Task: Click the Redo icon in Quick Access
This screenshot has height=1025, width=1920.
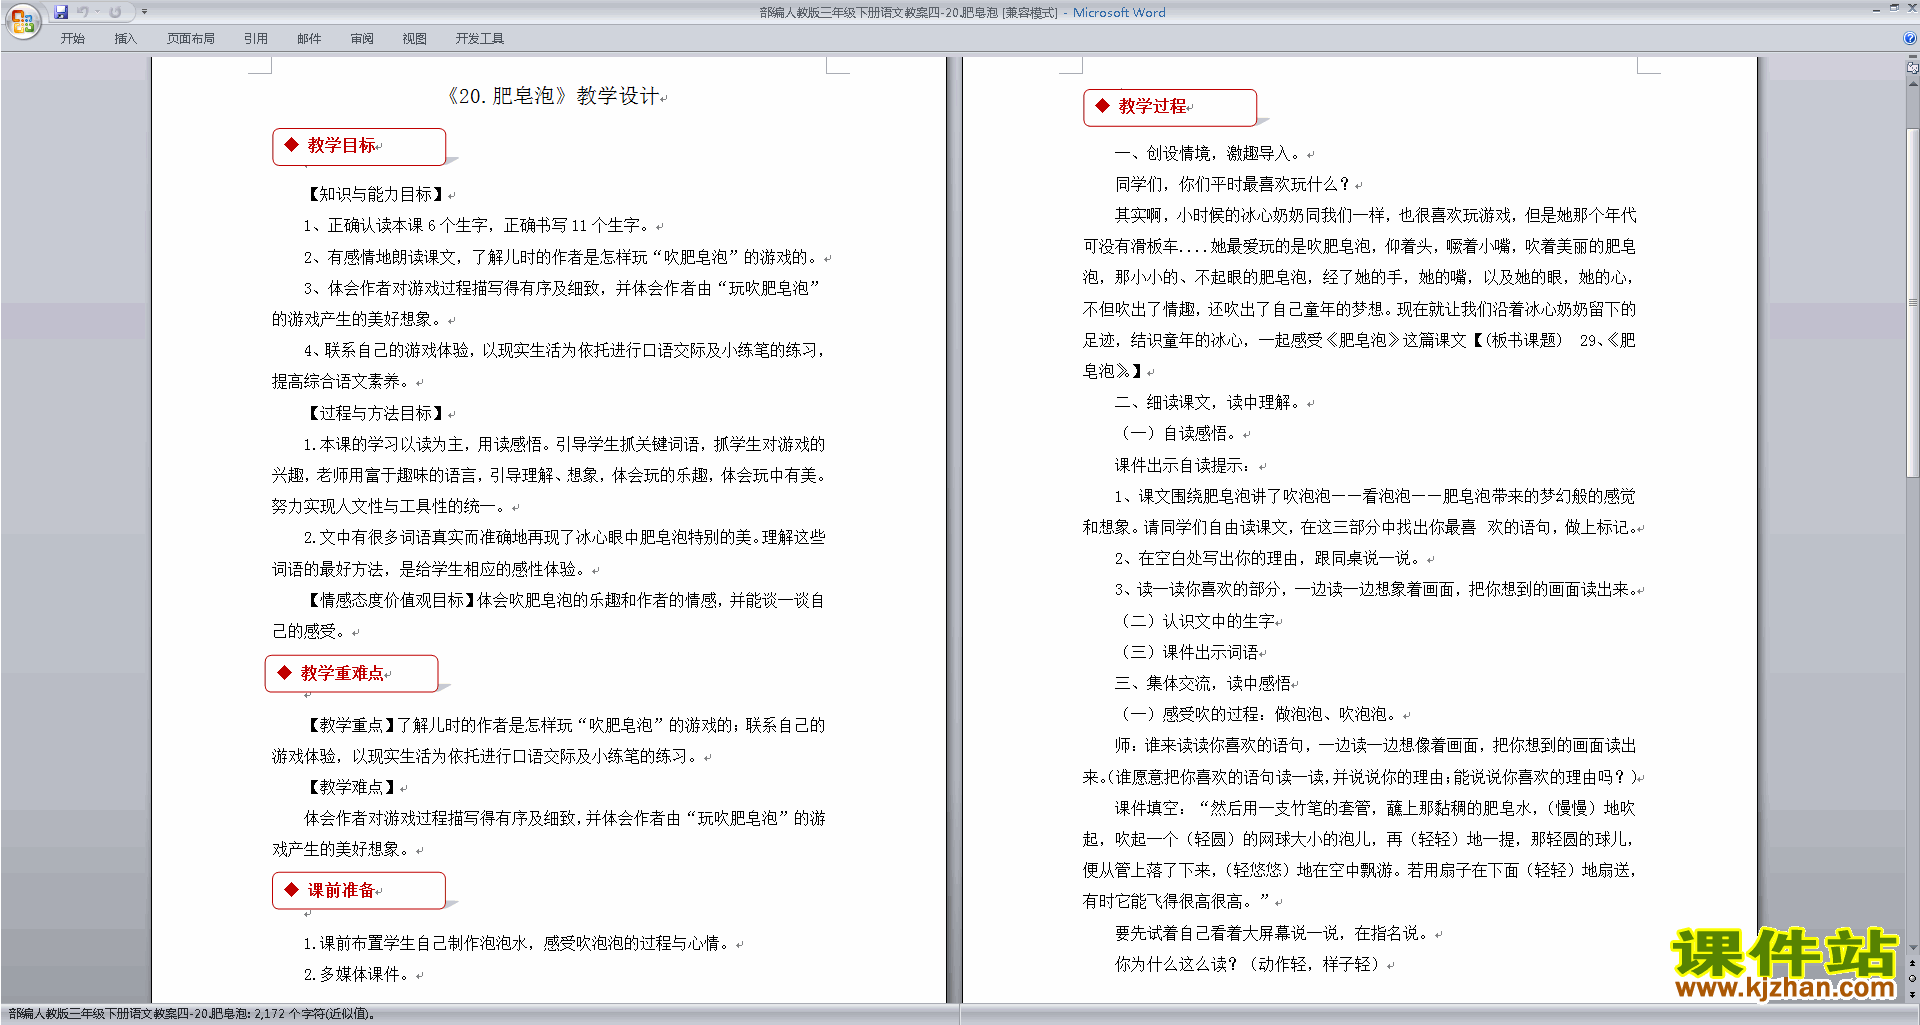Action: pos(115,12)
